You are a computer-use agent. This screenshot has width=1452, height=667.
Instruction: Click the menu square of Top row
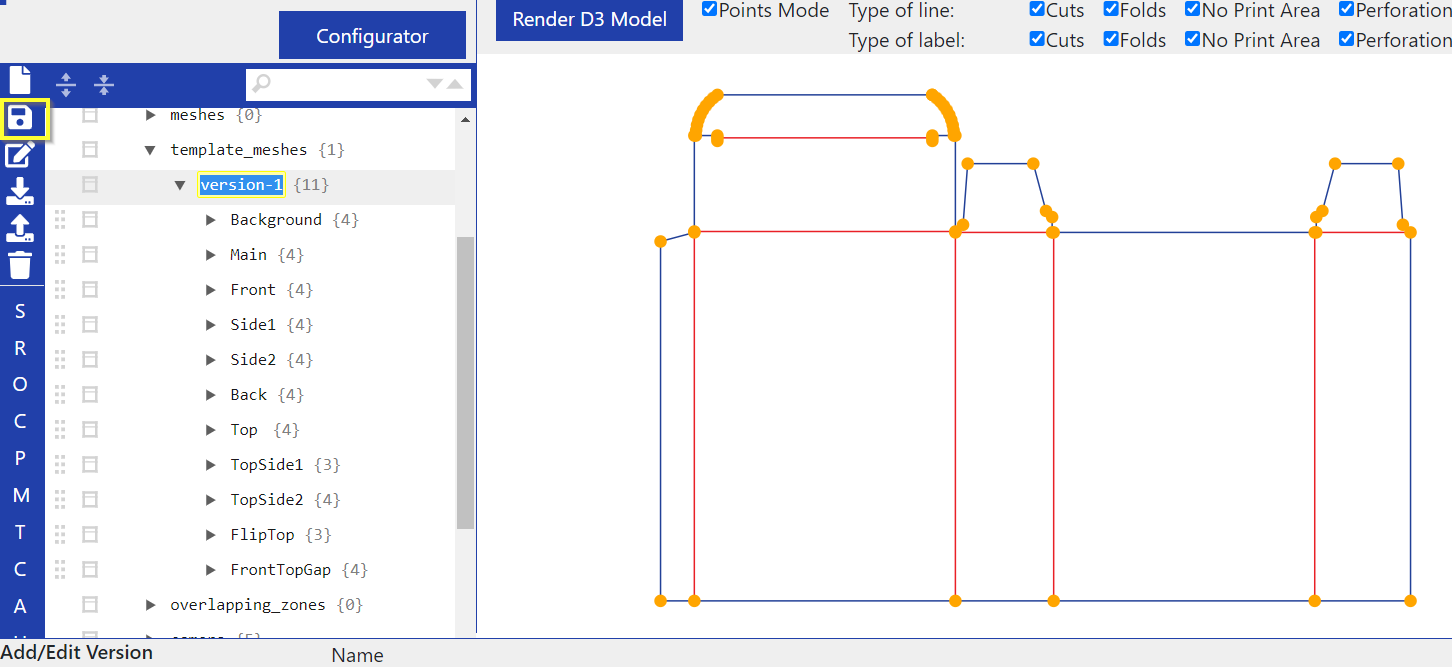click(90, 430)
